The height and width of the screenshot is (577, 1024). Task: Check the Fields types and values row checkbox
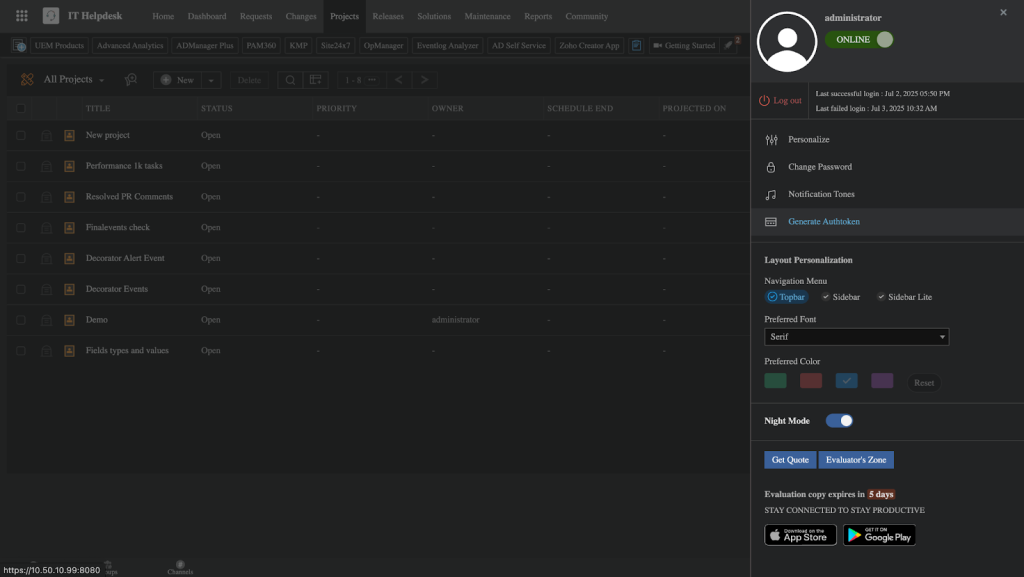[x=21, y=351]
